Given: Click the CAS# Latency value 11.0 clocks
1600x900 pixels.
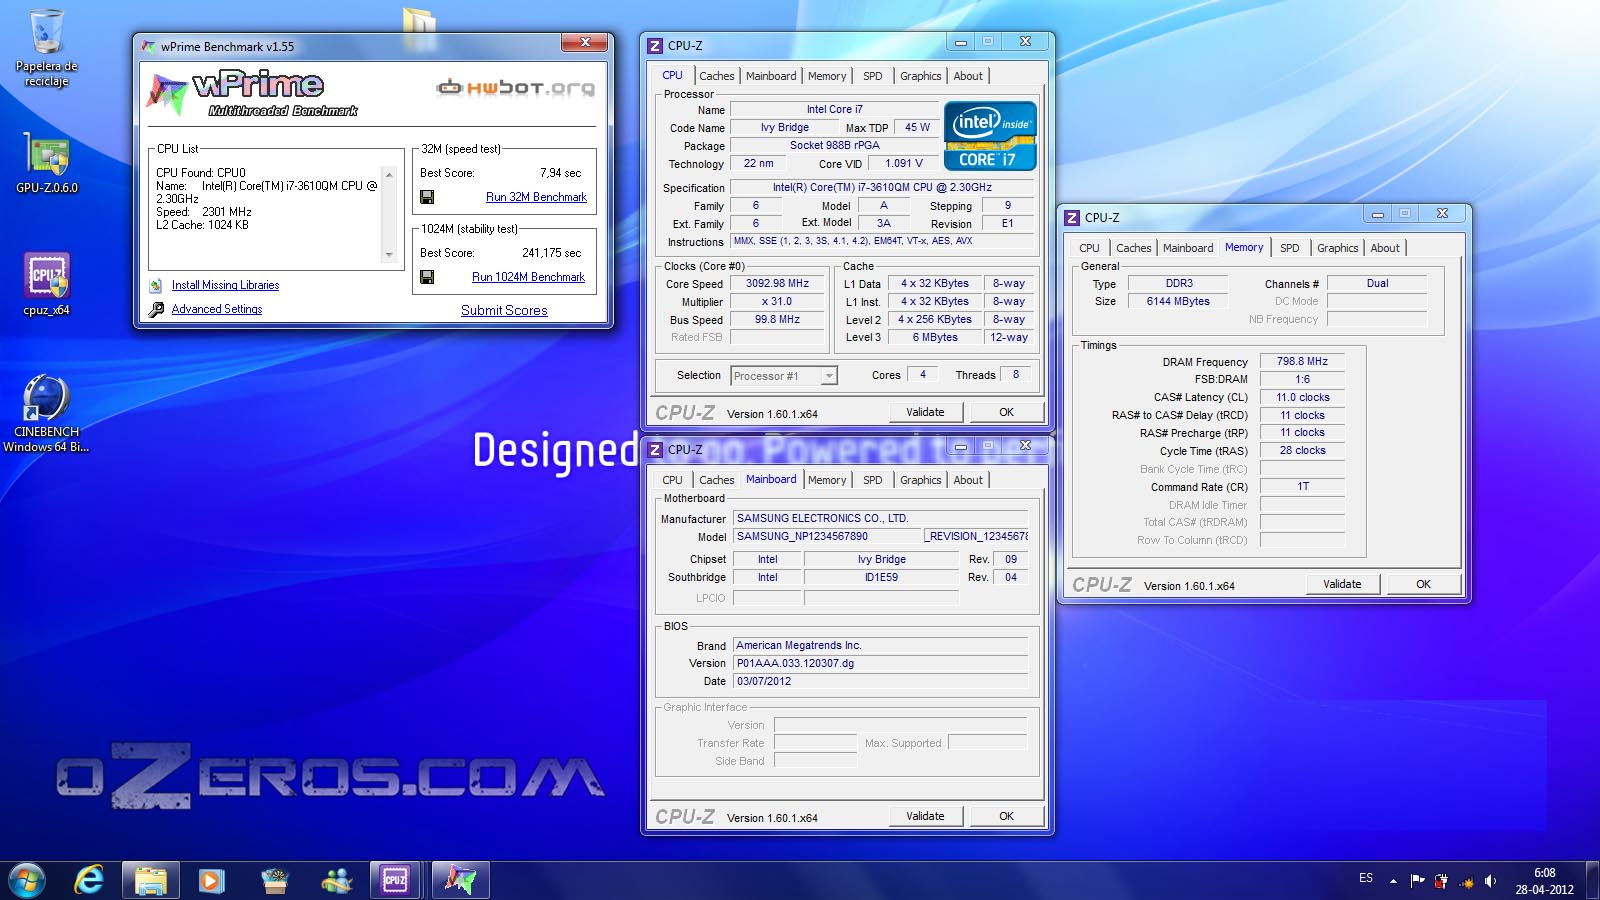Looking at the screenshot, I should click(1302, 397).
